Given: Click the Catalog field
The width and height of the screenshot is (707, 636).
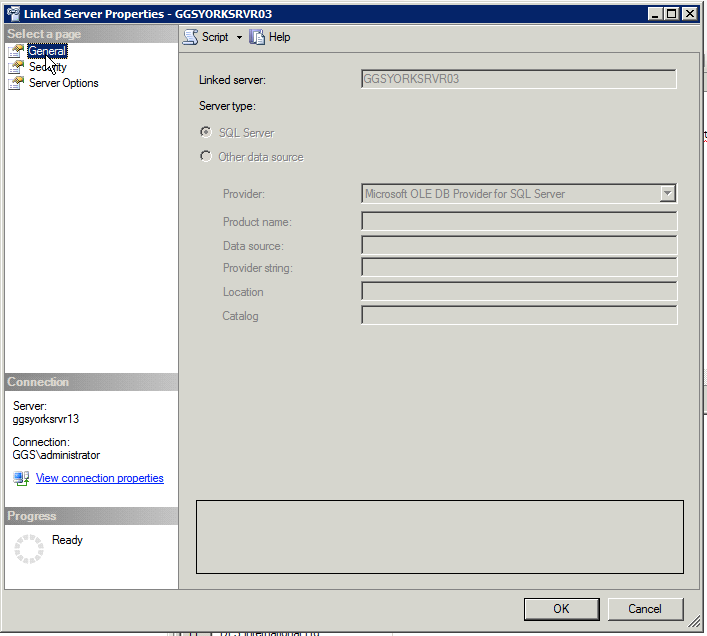Looking at the screenshot, I should [519, 315].
